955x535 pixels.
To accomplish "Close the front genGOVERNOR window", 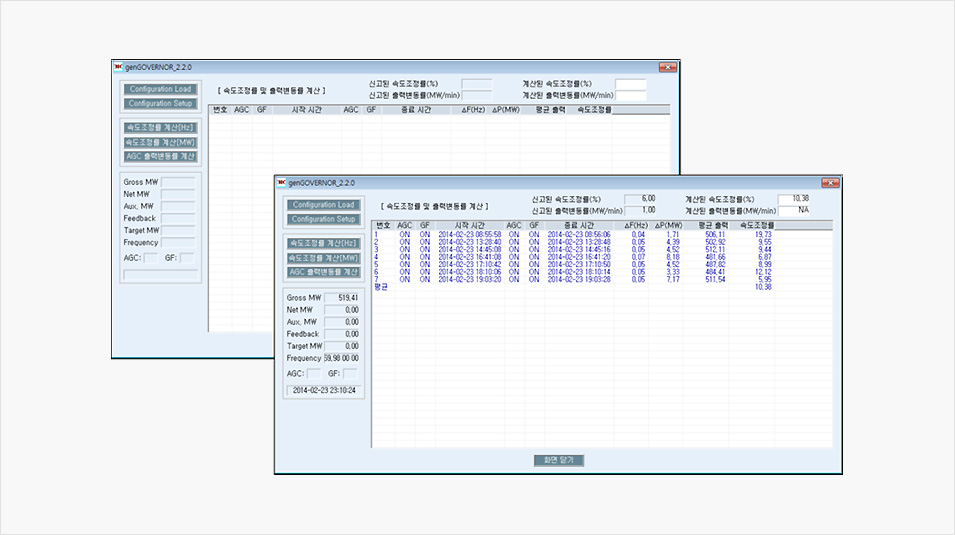I will click(828, 183).
